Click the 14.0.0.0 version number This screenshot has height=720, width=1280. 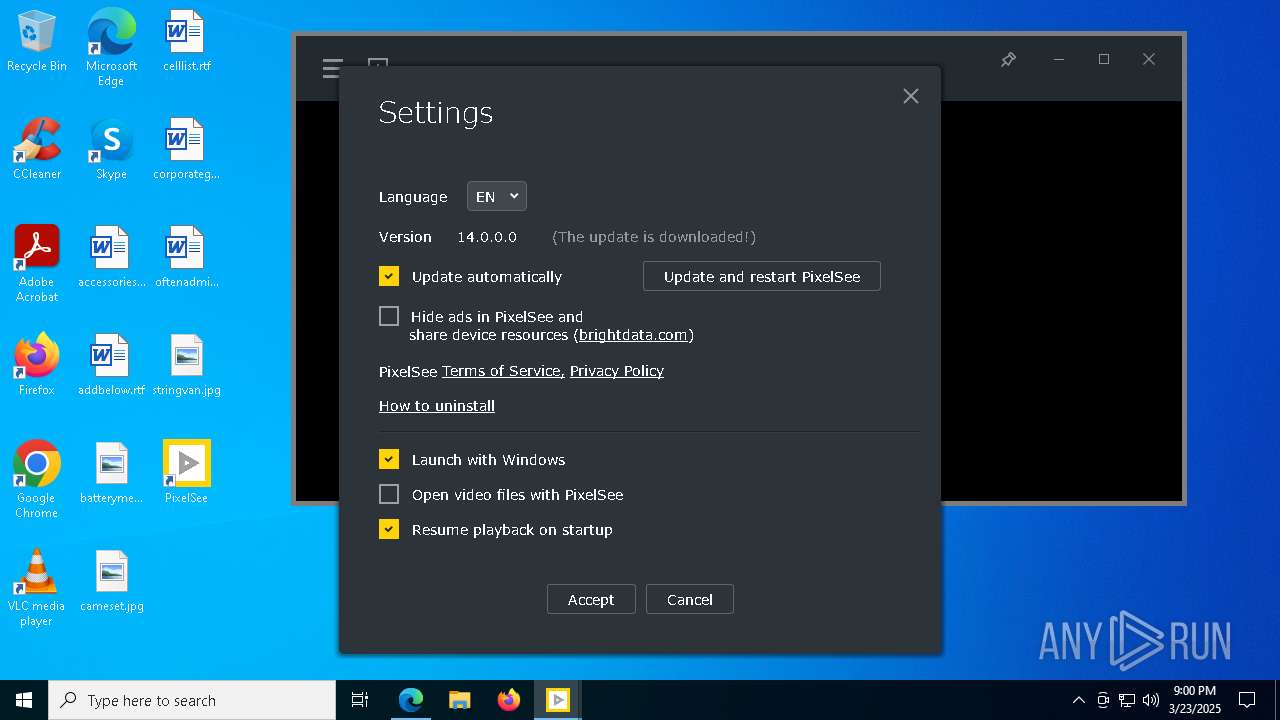(487, 237)
